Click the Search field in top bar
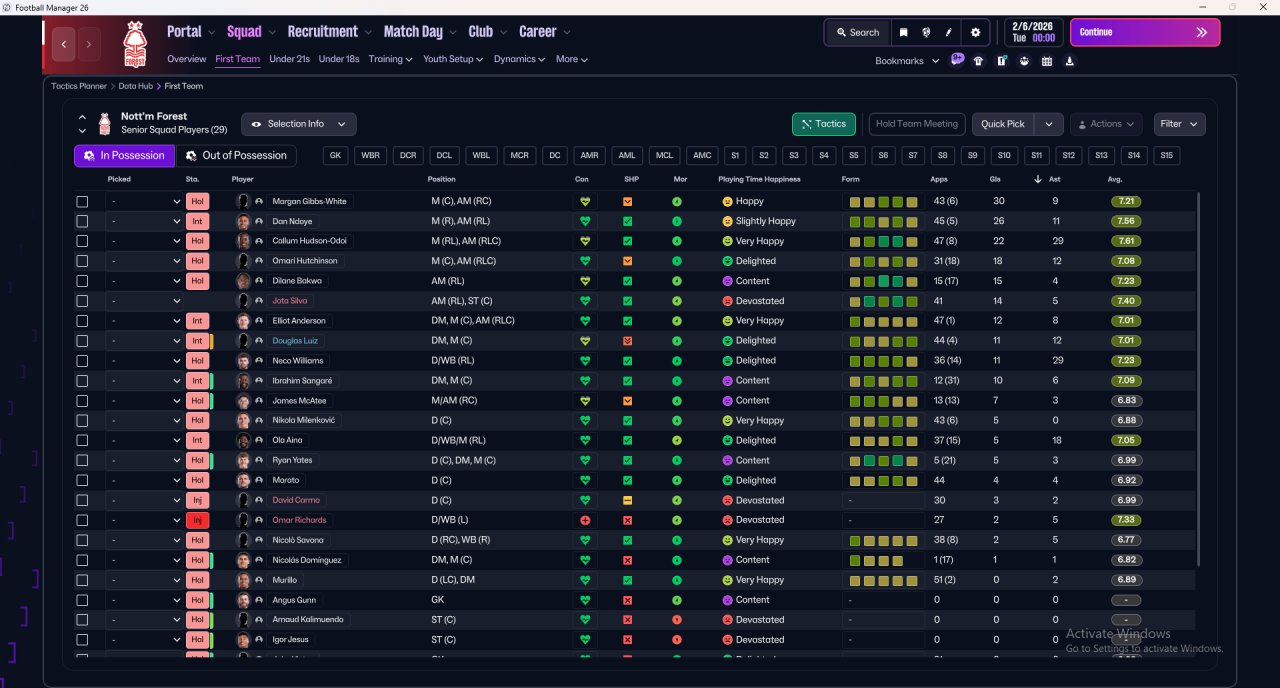 857,32
